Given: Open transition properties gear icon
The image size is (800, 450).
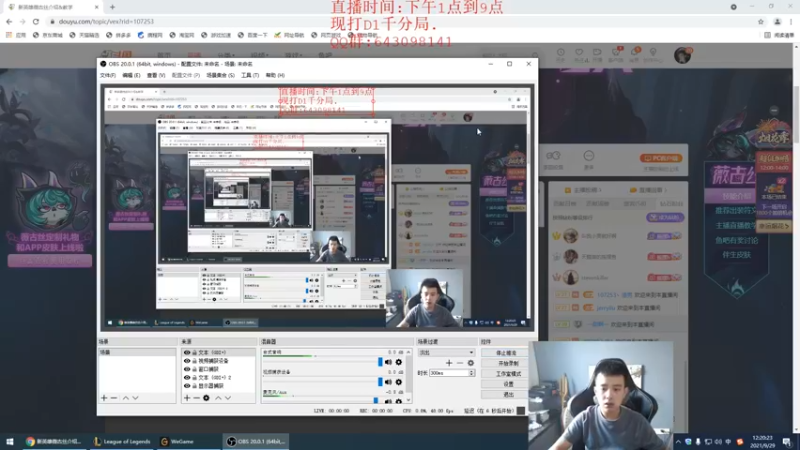Looking at the screenshot, I should tap(470, 363).
